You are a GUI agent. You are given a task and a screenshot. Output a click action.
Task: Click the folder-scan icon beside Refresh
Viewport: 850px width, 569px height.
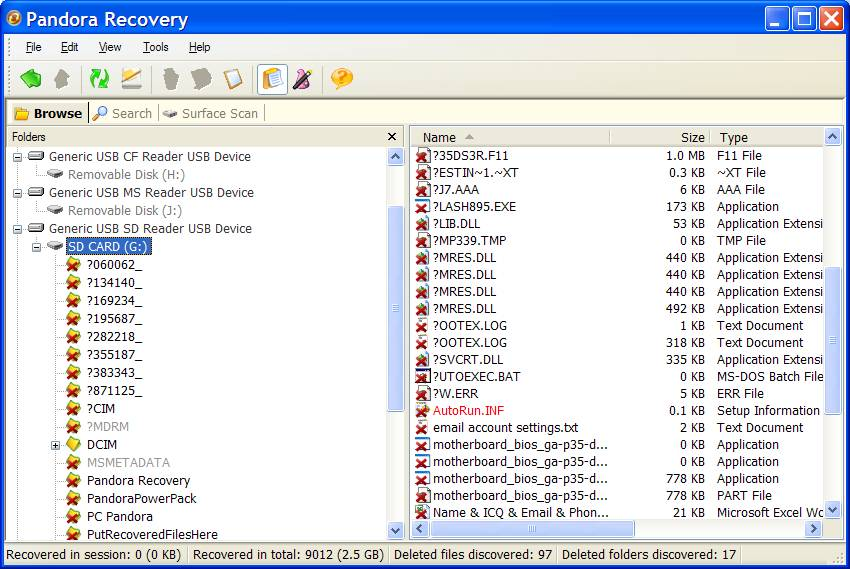click(131, 78)
